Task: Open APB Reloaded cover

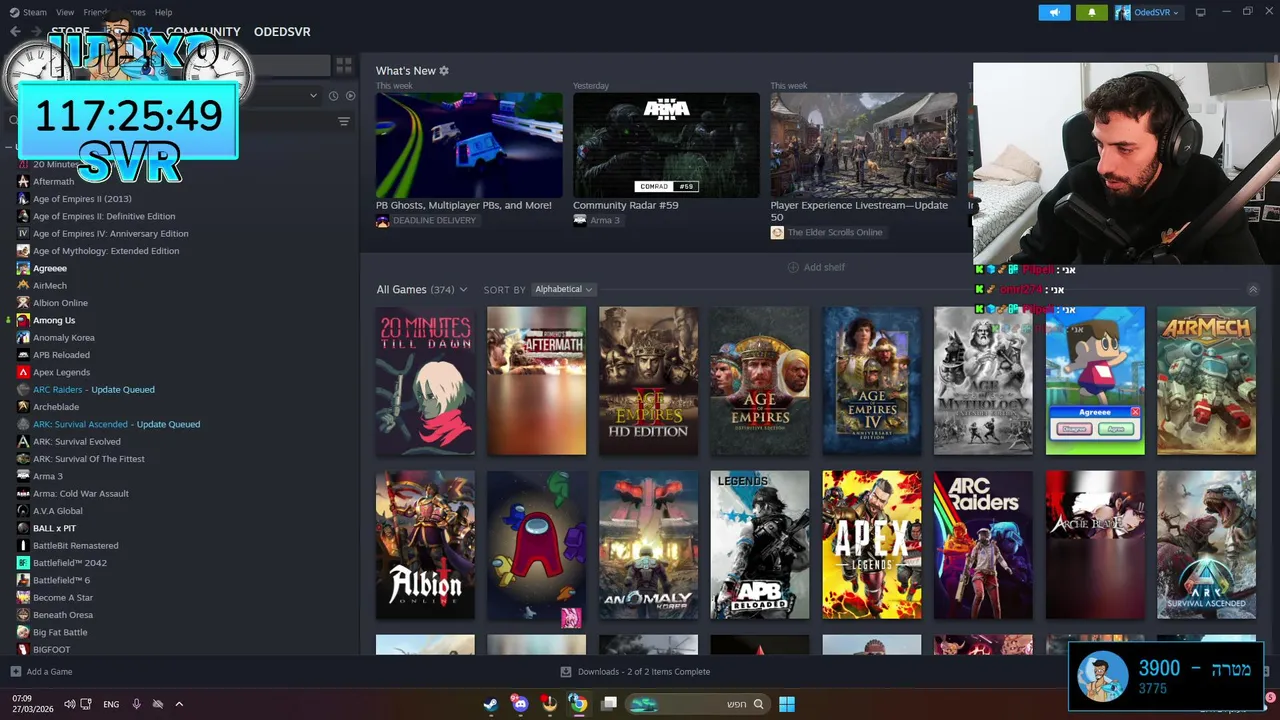Action: 760,545
